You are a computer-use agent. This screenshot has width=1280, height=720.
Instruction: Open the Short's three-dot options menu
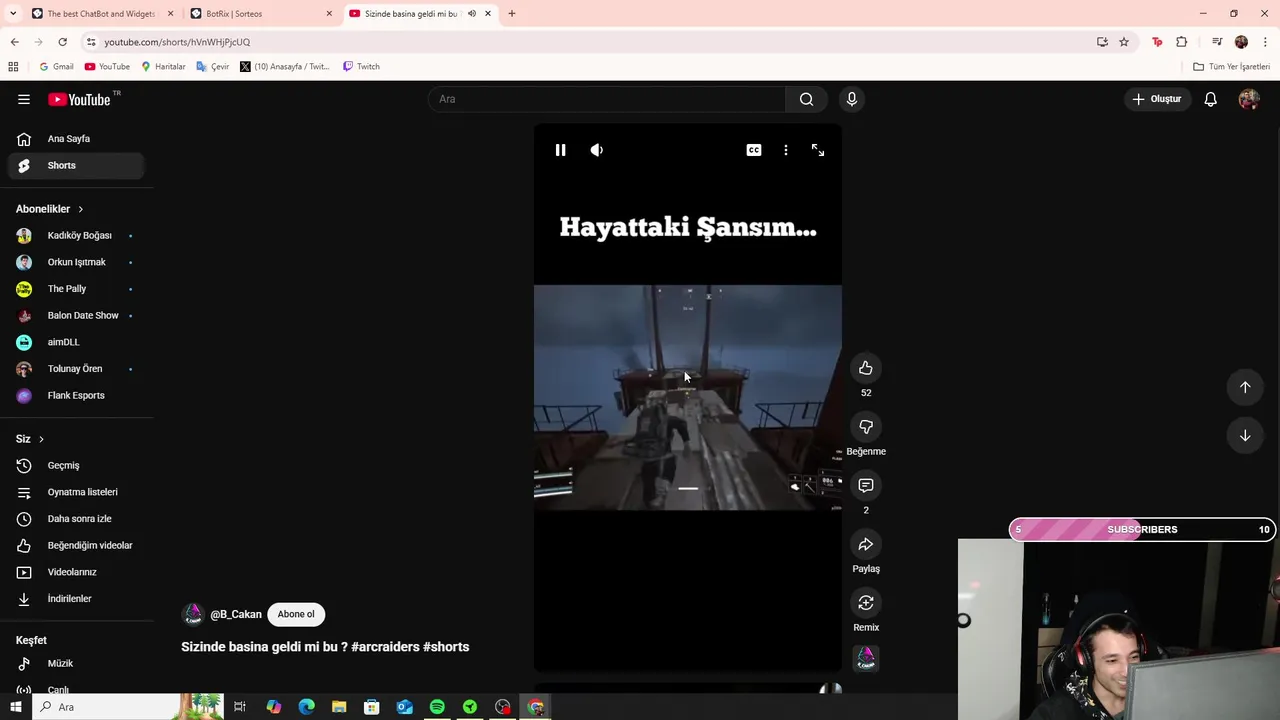tap(786, 150)
